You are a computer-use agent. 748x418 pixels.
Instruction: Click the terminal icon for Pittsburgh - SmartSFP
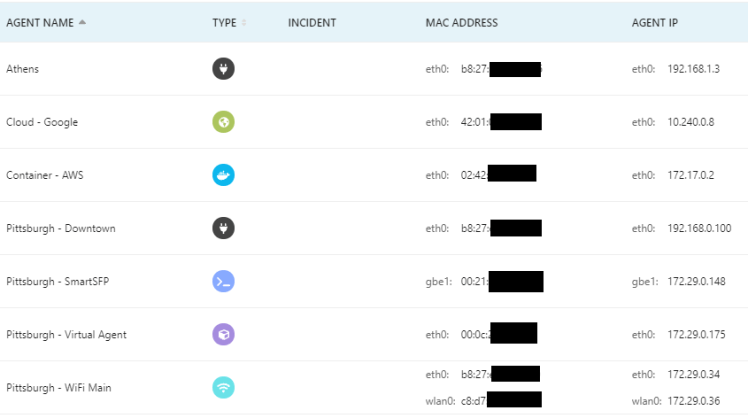click(x=223, y=281)
